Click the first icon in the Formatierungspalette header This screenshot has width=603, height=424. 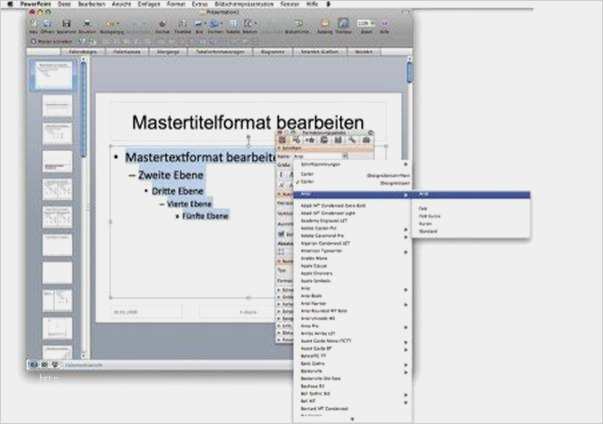(283, 138)
